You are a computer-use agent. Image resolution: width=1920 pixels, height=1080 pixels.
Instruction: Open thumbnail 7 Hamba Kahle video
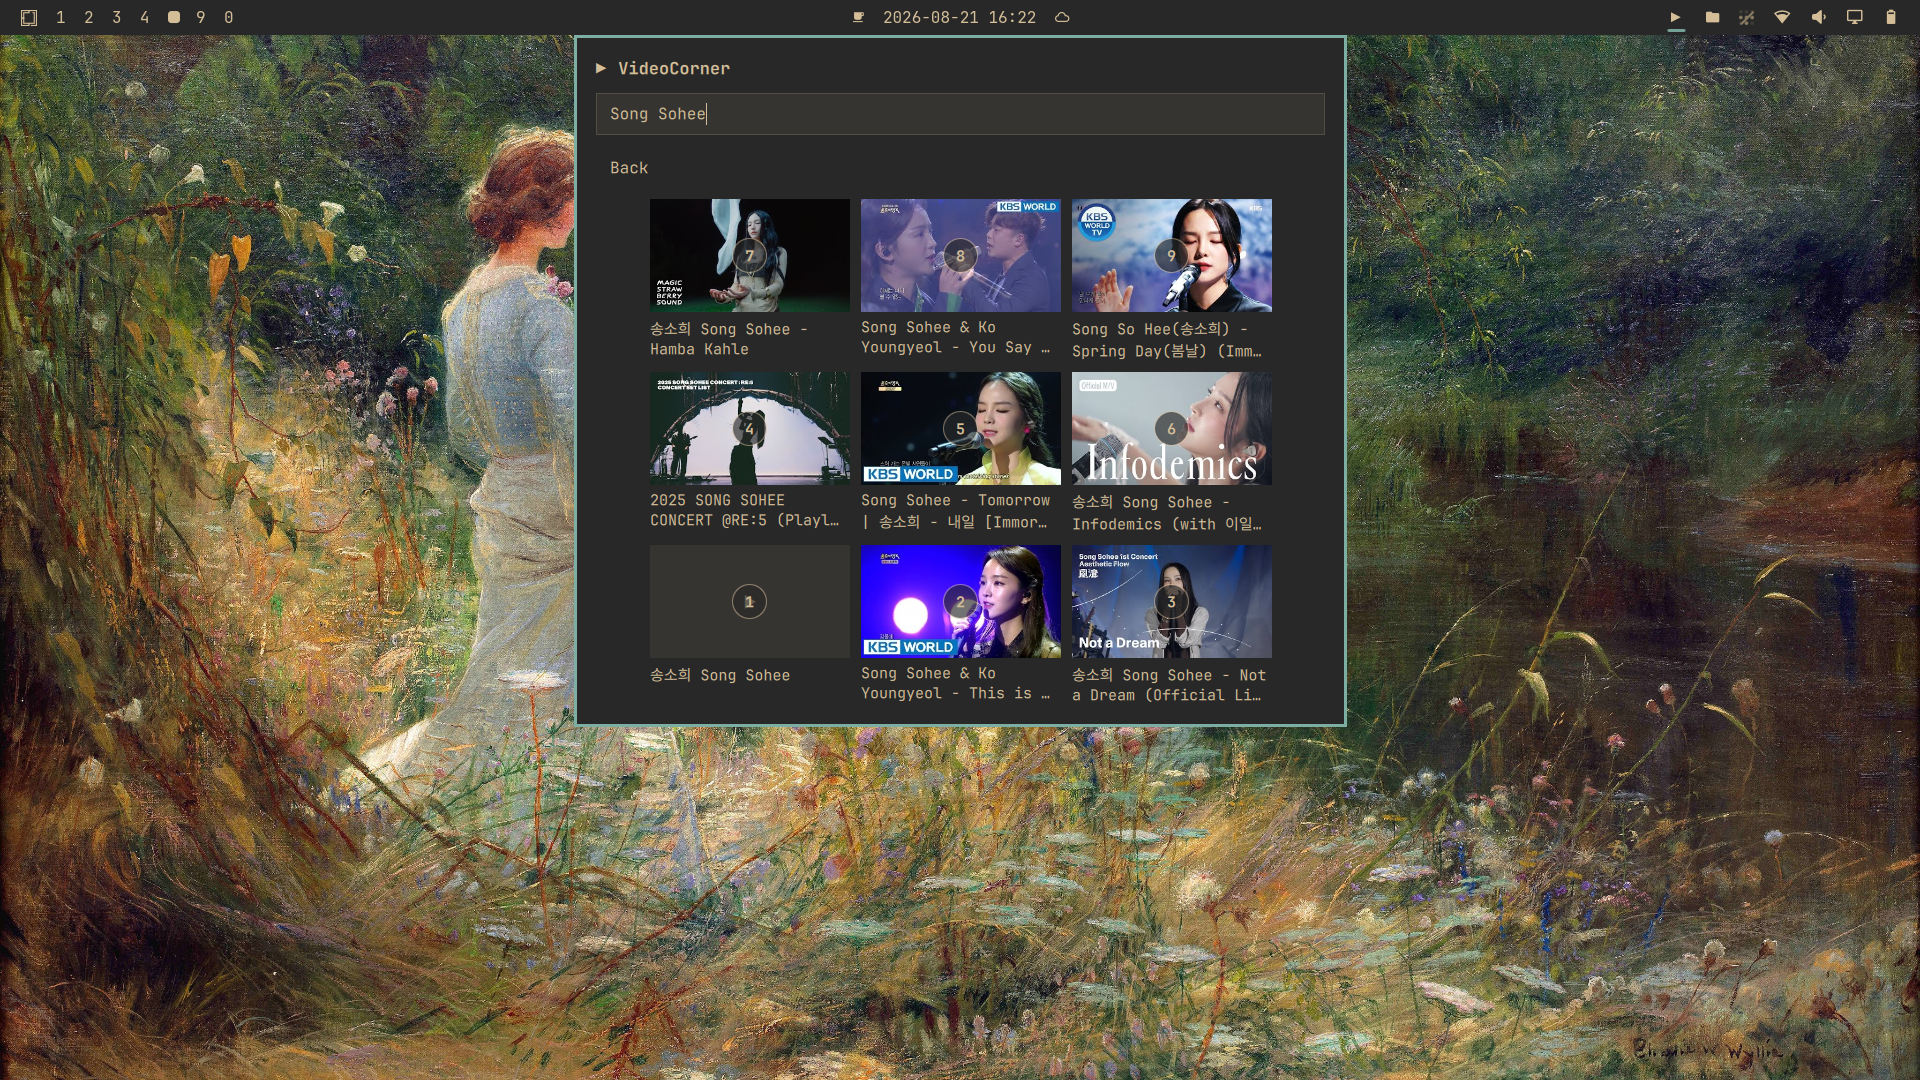click(x=750, y=255)
